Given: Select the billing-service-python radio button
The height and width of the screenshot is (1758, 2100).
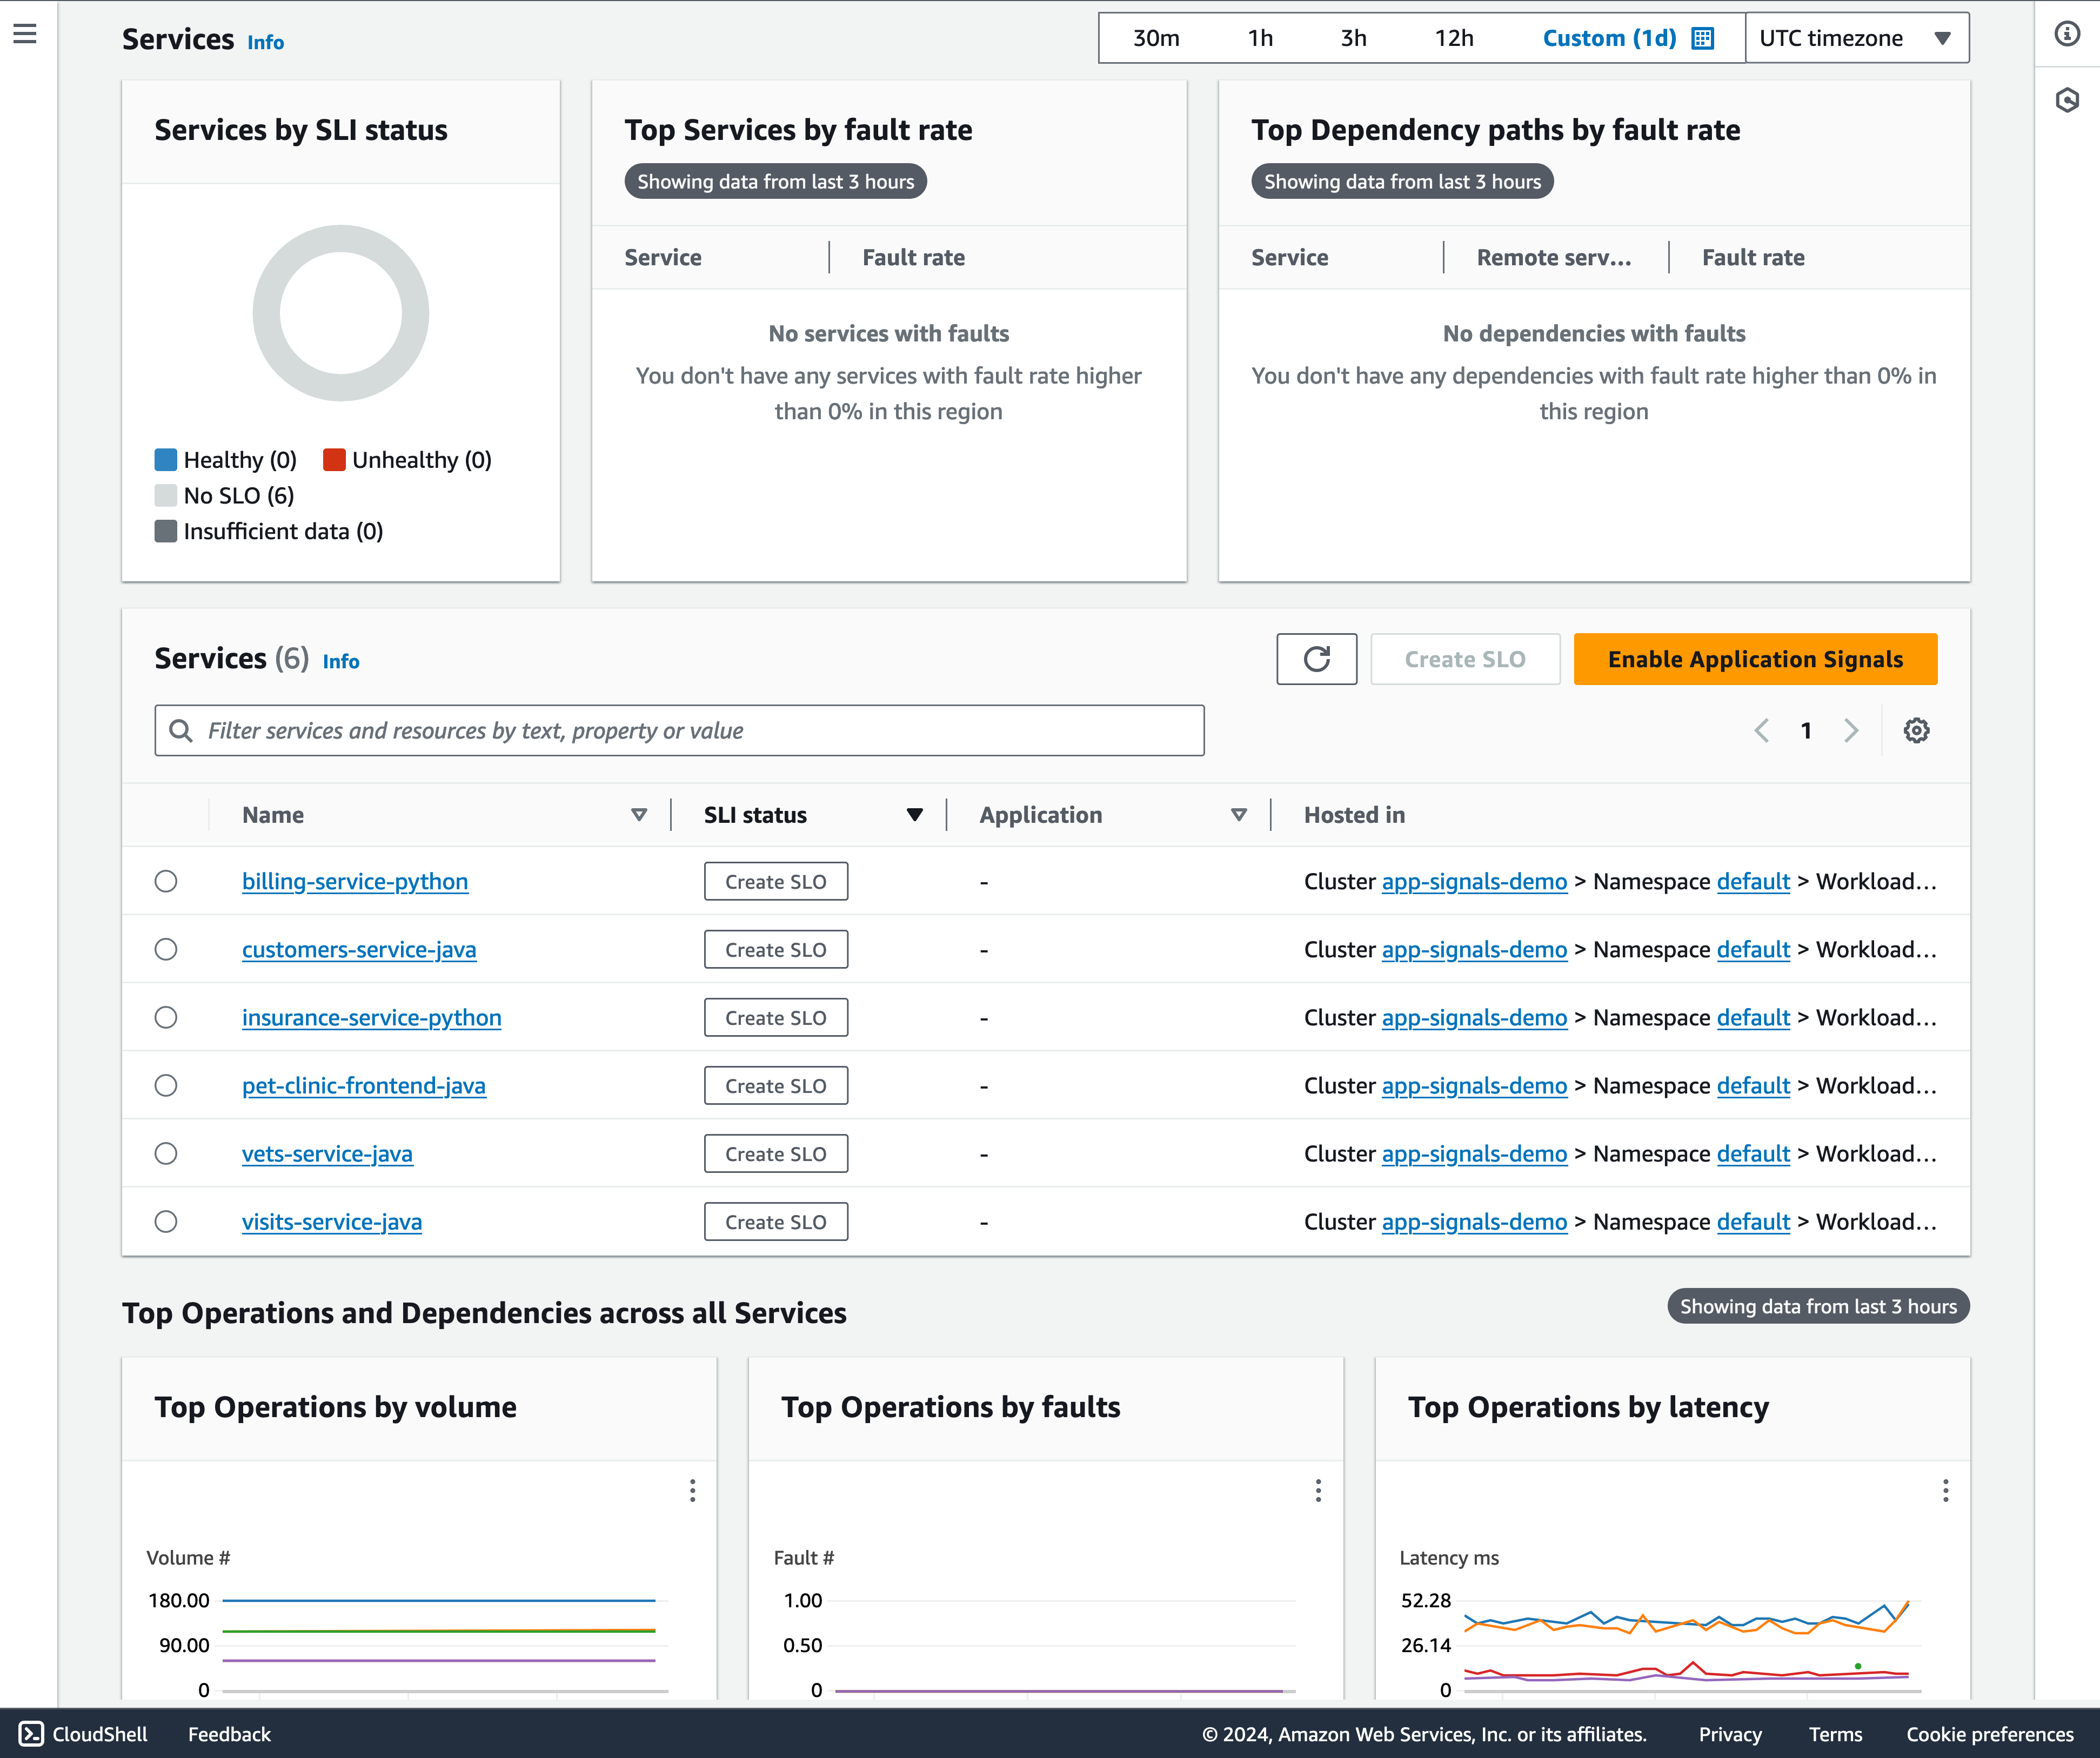Looking at the screenshot, I should pyautogui.click(x=166, y=881).
